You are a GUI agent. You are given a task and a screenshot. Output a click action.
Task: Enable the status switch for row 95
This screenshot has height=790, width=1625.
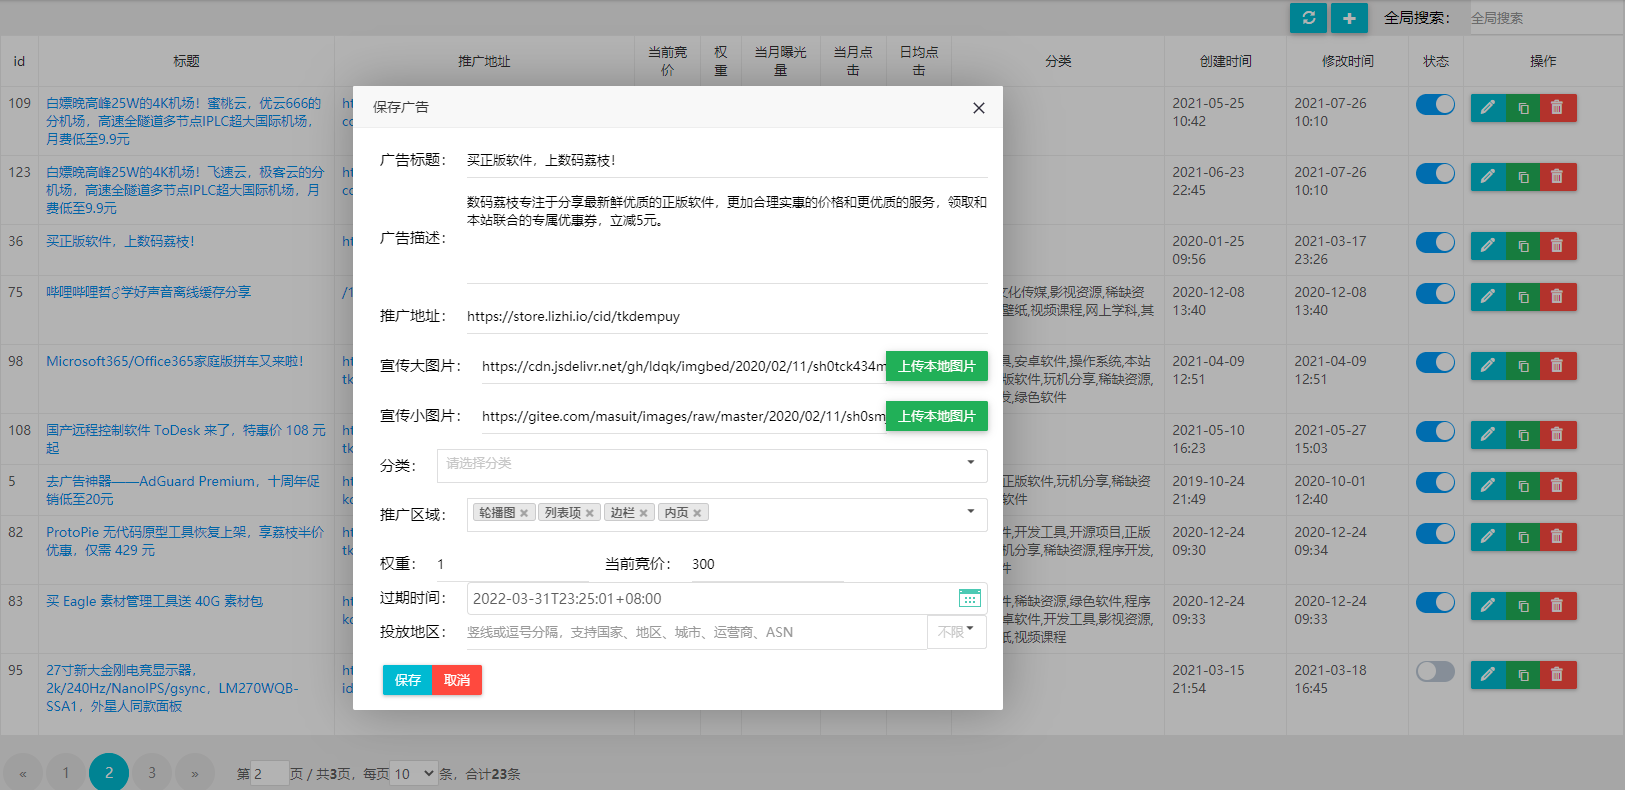(x=1435, y=672)
